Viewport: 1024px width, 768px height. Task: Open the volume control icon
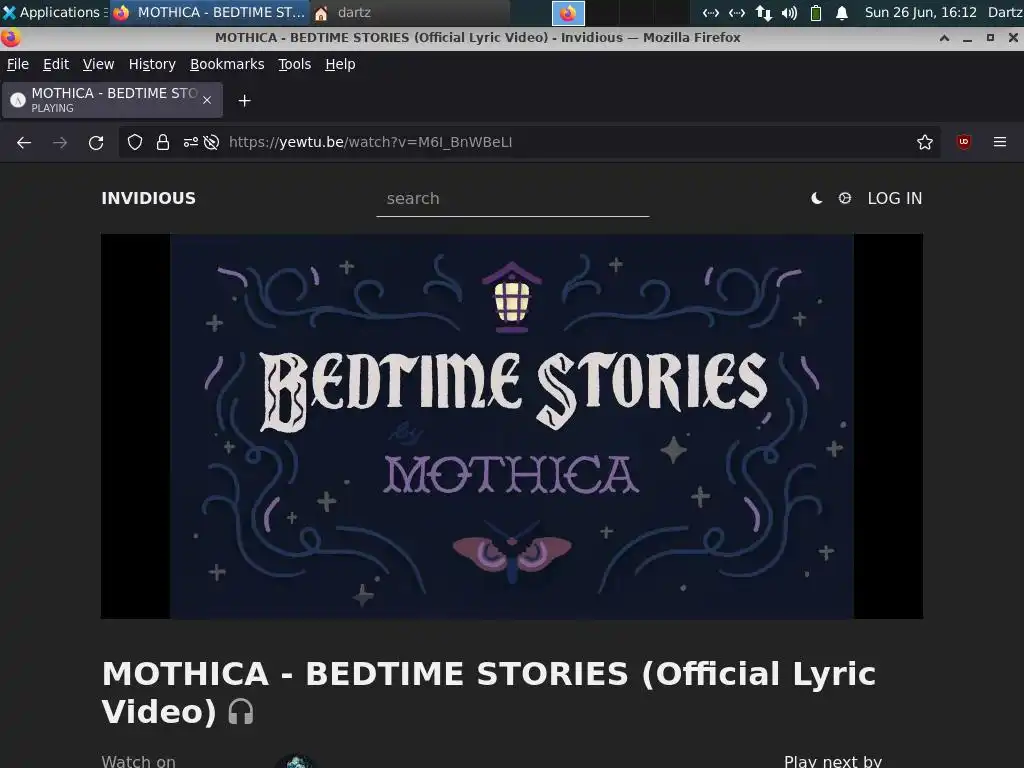point(790,13)
